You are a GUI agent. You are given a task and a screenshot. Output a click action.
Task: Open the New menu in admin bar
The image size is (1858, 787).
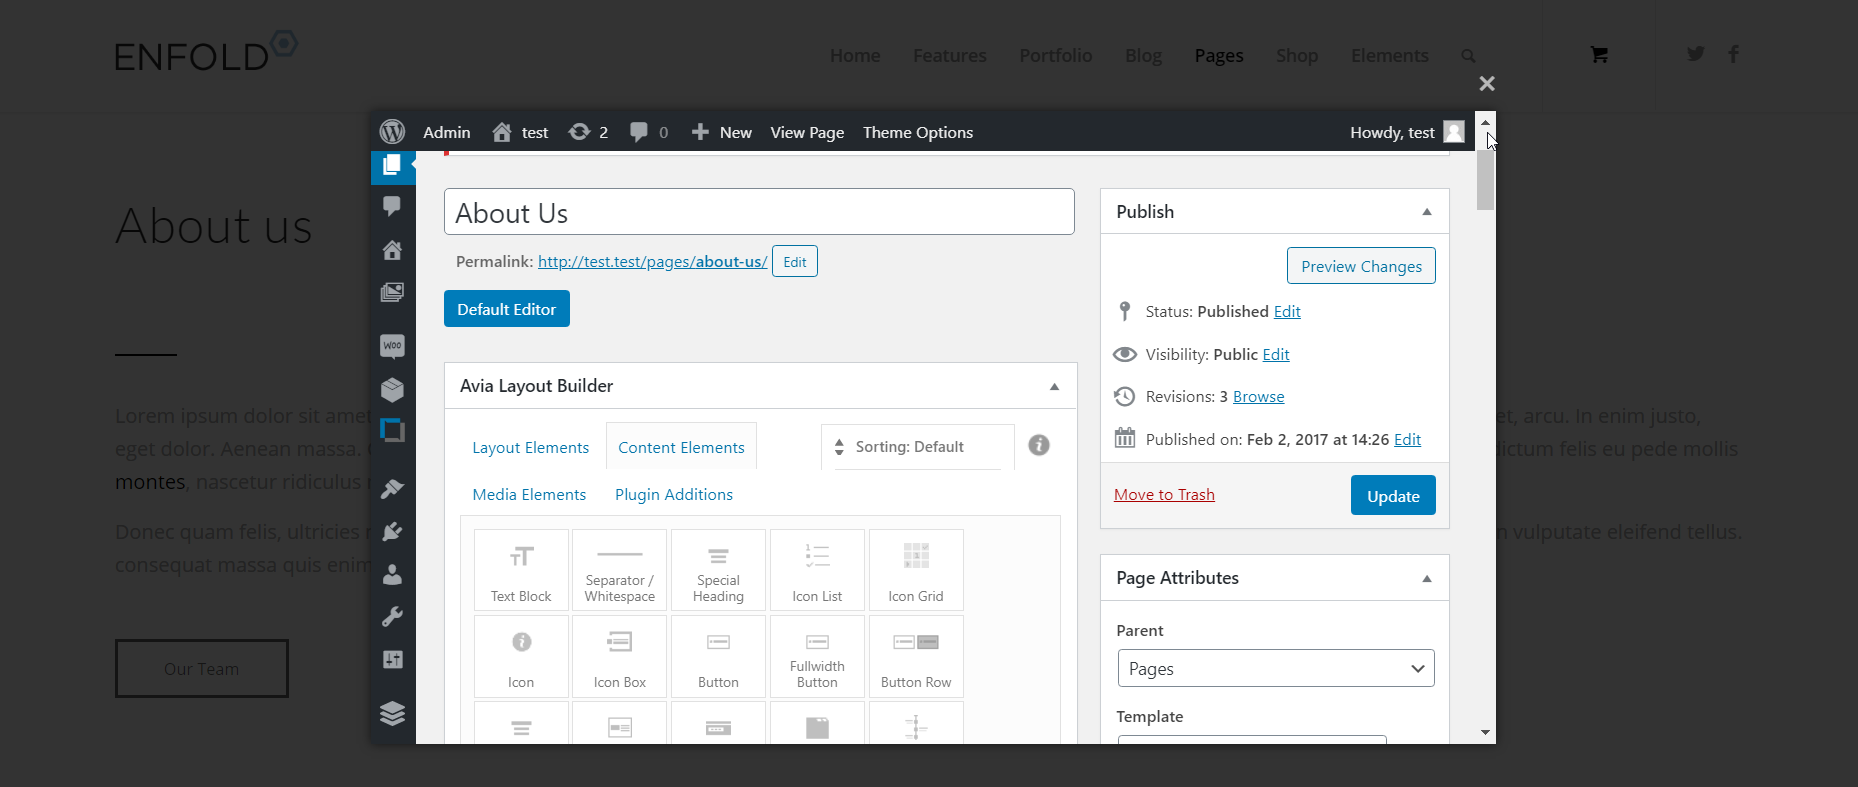(x=722, y=132)
